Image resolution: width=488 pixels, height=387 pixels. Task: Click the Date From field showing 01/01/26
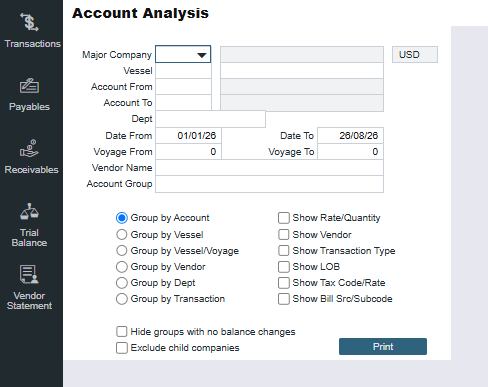pos(188,136)
